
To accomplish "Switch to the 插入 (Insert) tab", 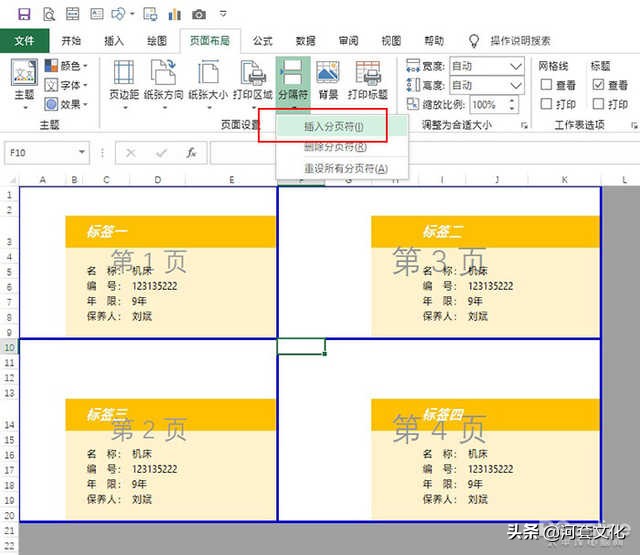I will [114, 41].
